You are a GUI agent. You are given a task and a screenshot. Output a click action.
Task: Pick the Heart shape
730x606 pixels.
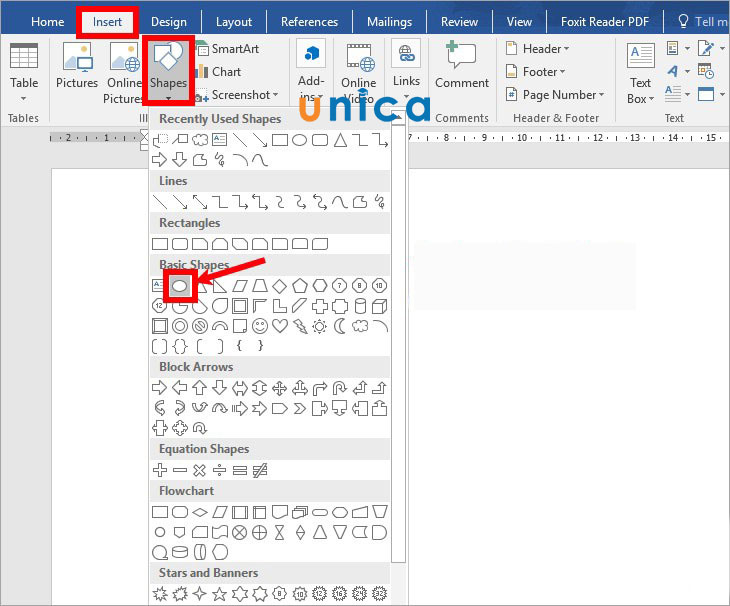[280, 326]
